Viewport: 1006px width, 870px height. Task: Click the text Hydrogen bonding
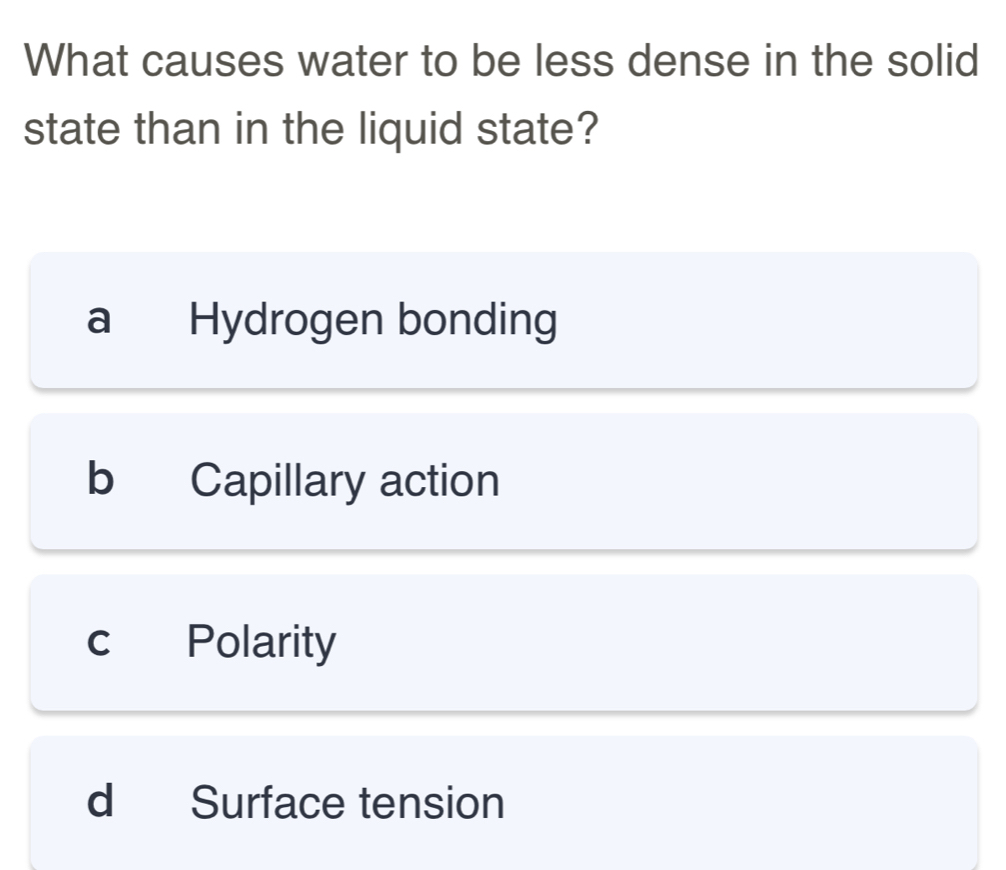point(374,320)
